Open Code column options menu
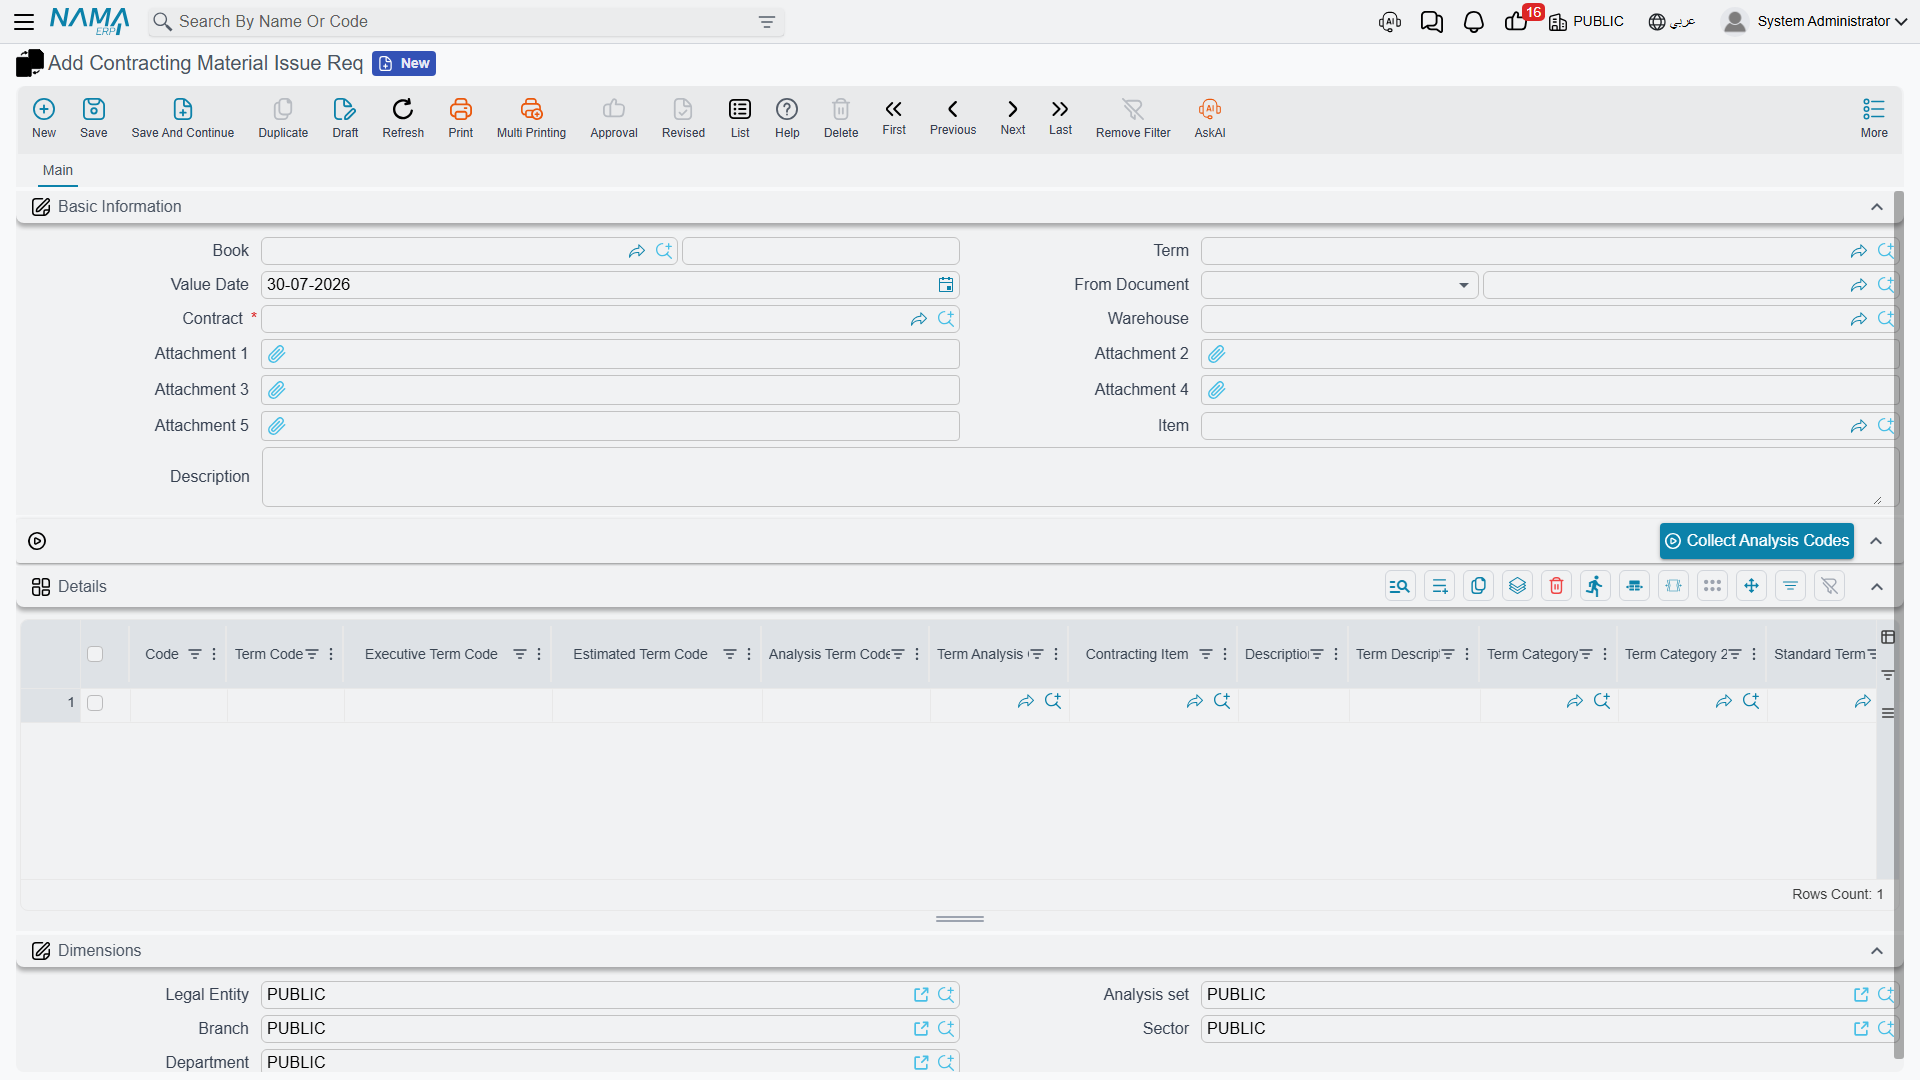Image resolution: width=1920 pixels, height=1080 pixels. tap(214, 654)
